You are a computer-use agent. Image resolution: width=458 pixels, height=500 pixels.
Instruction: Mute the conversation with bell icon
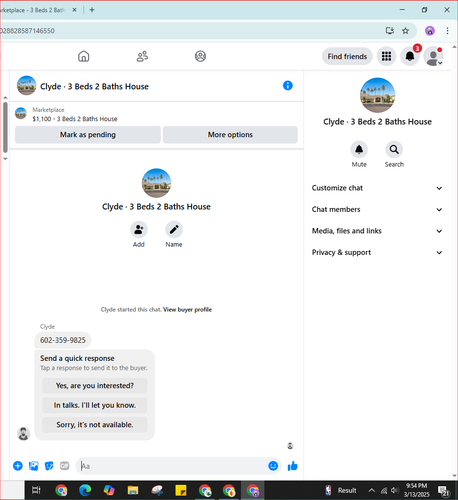[x=359, y=150]
